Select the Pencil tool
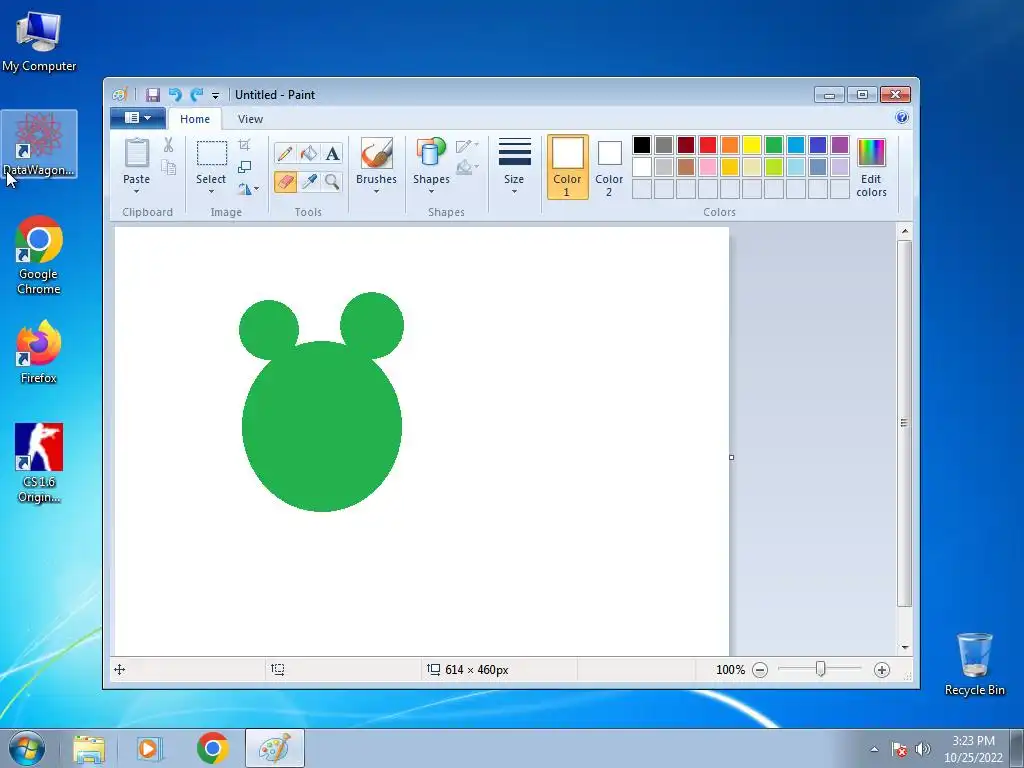The height and width of the screenshot is (768, 1024). 285,153
